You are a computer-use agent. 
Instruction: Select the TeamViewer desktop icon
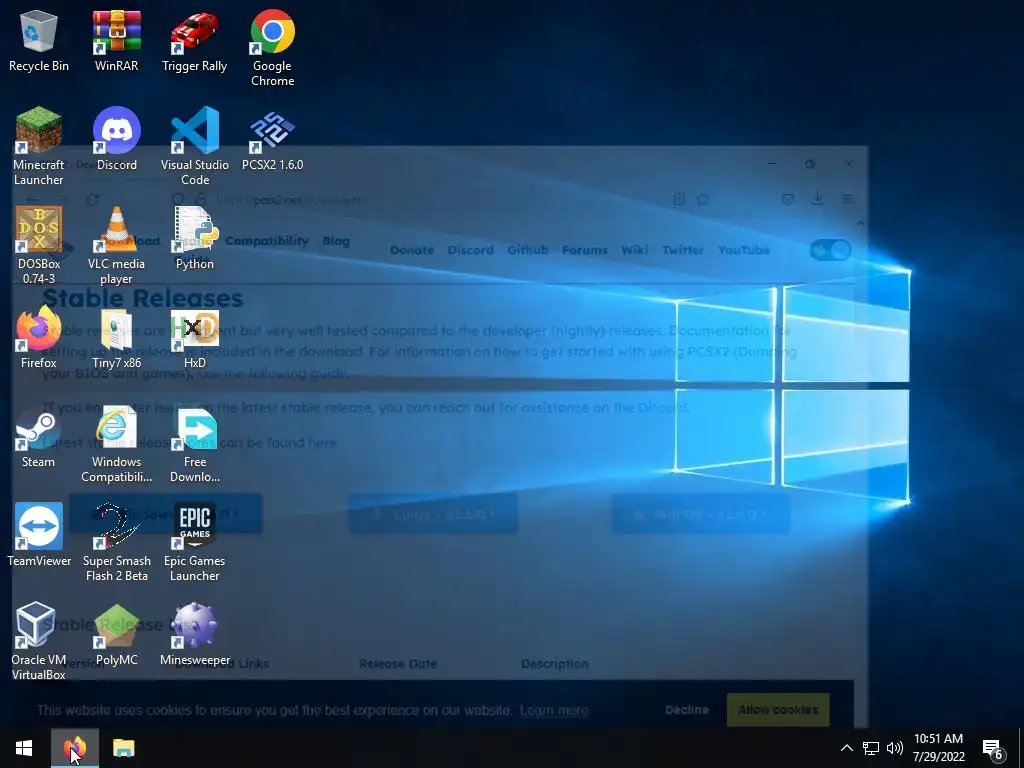pos(39,535)
